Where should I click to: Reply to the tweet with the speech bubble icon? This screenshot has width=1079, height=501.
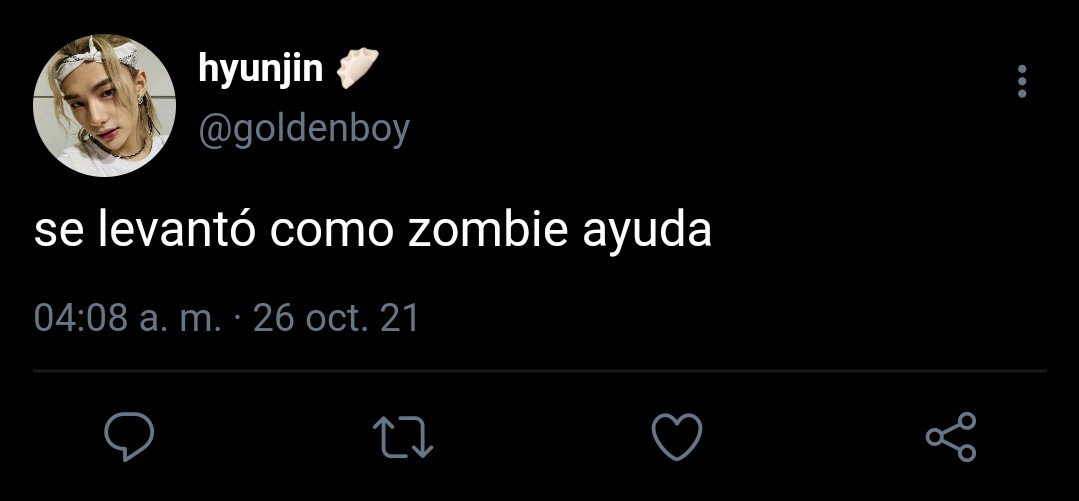tap(129, 436)
